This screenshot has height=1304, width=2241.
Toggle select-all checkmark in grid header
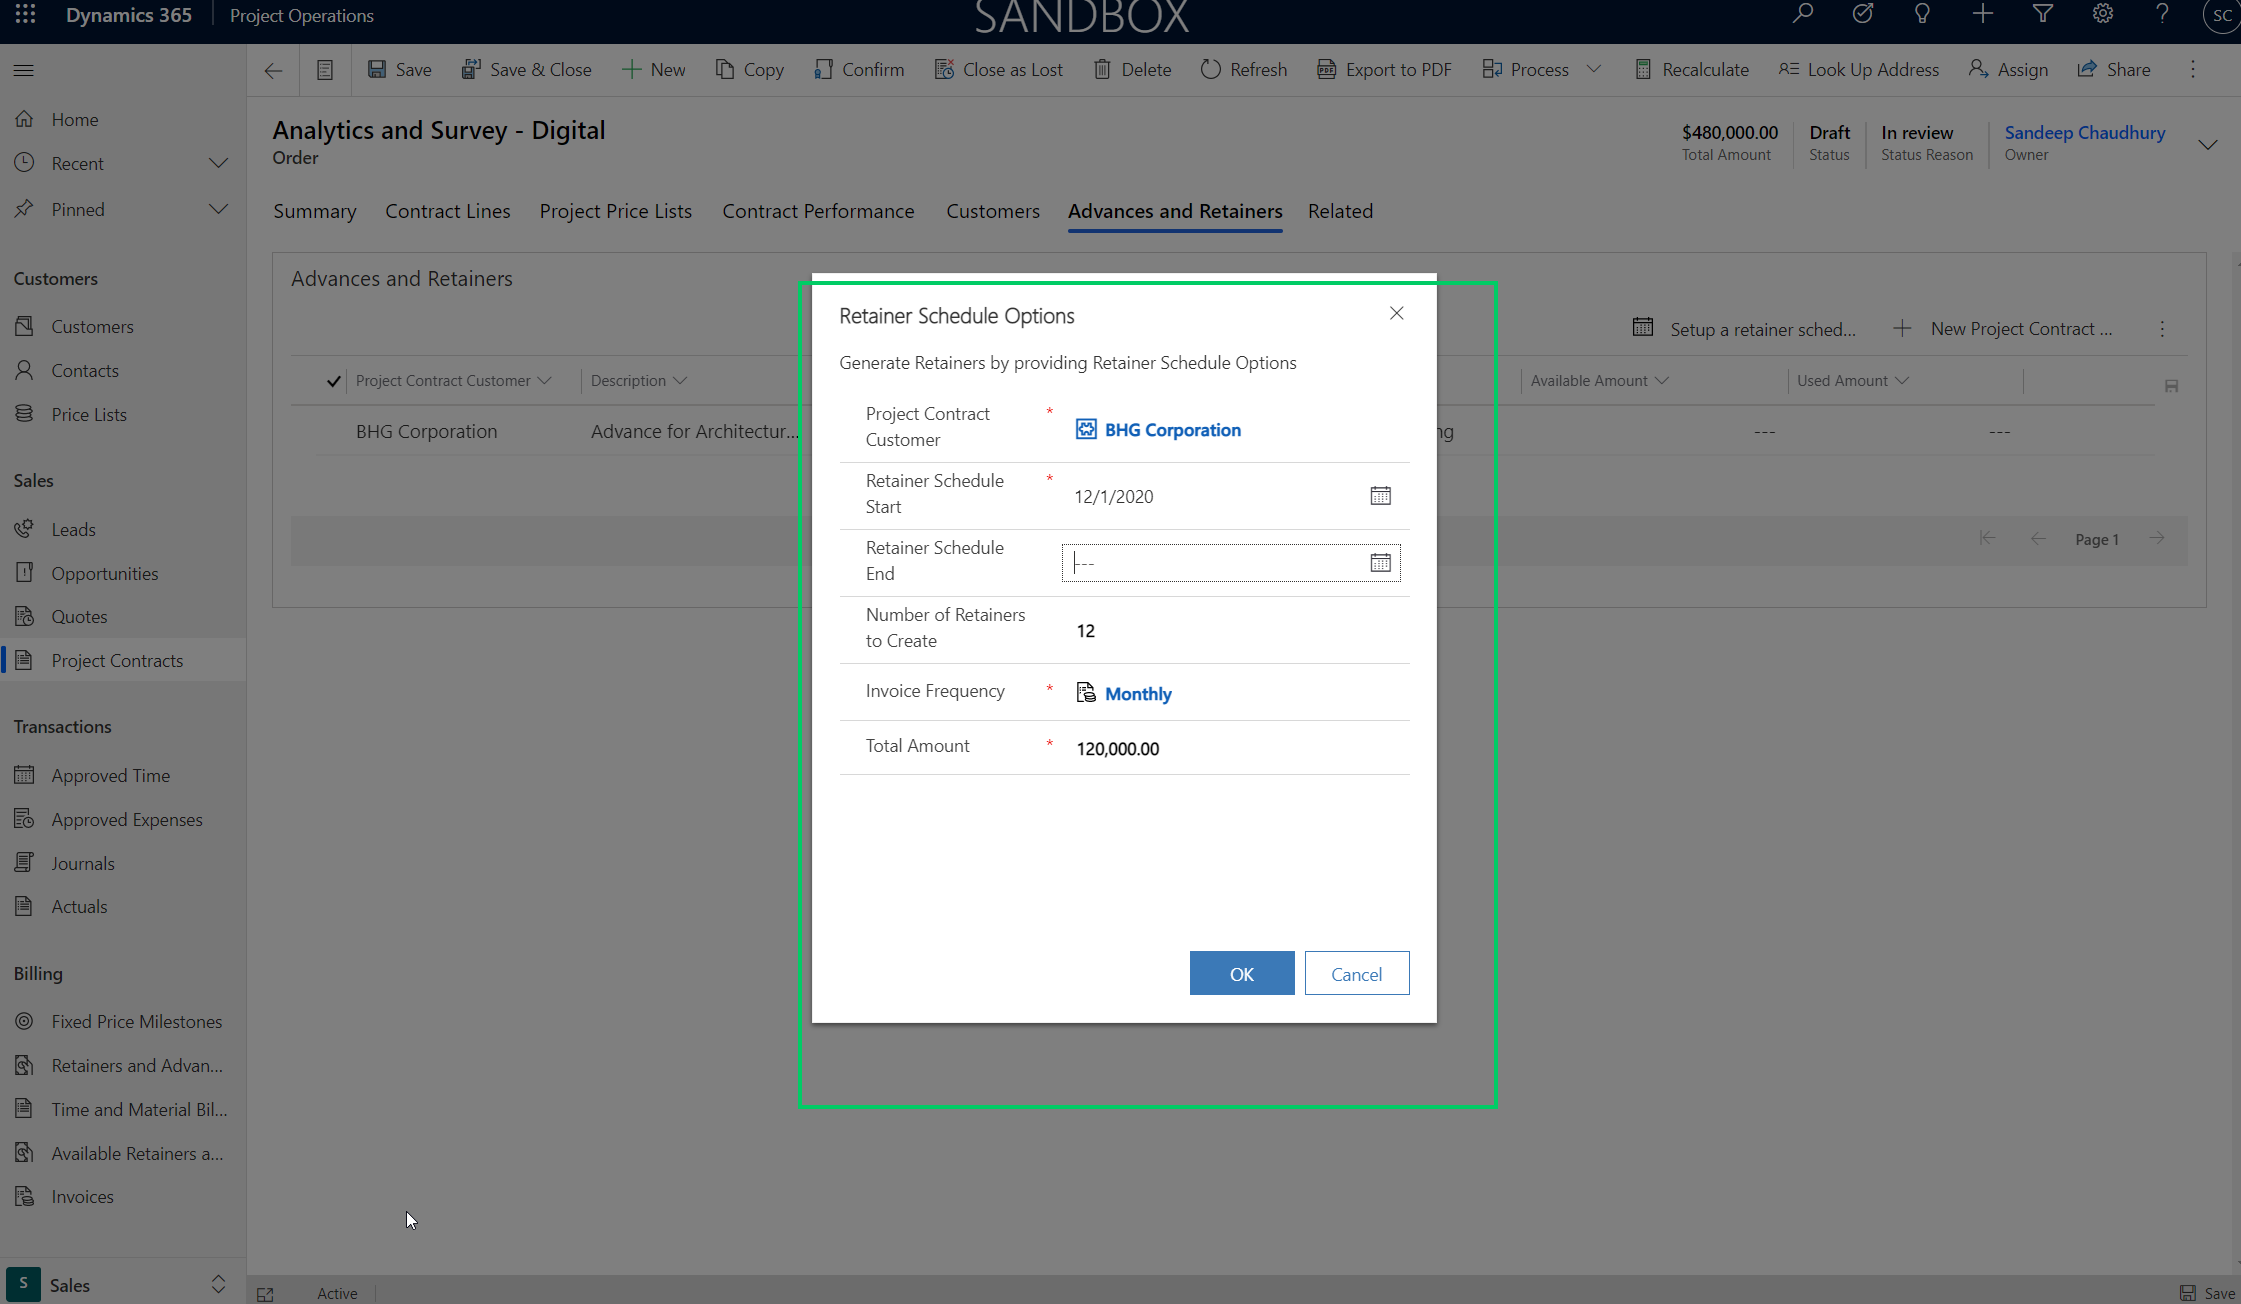click(333, 381)
